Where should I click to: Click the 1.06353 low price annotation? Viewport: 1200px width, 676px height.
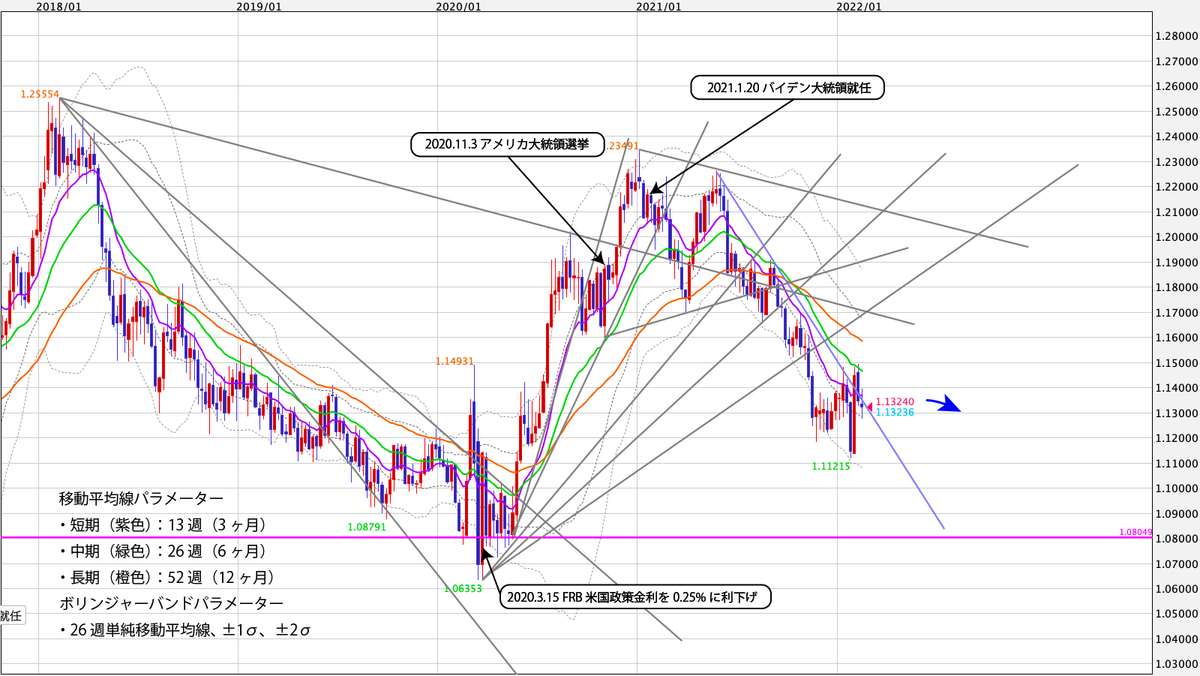coord(463,589)
